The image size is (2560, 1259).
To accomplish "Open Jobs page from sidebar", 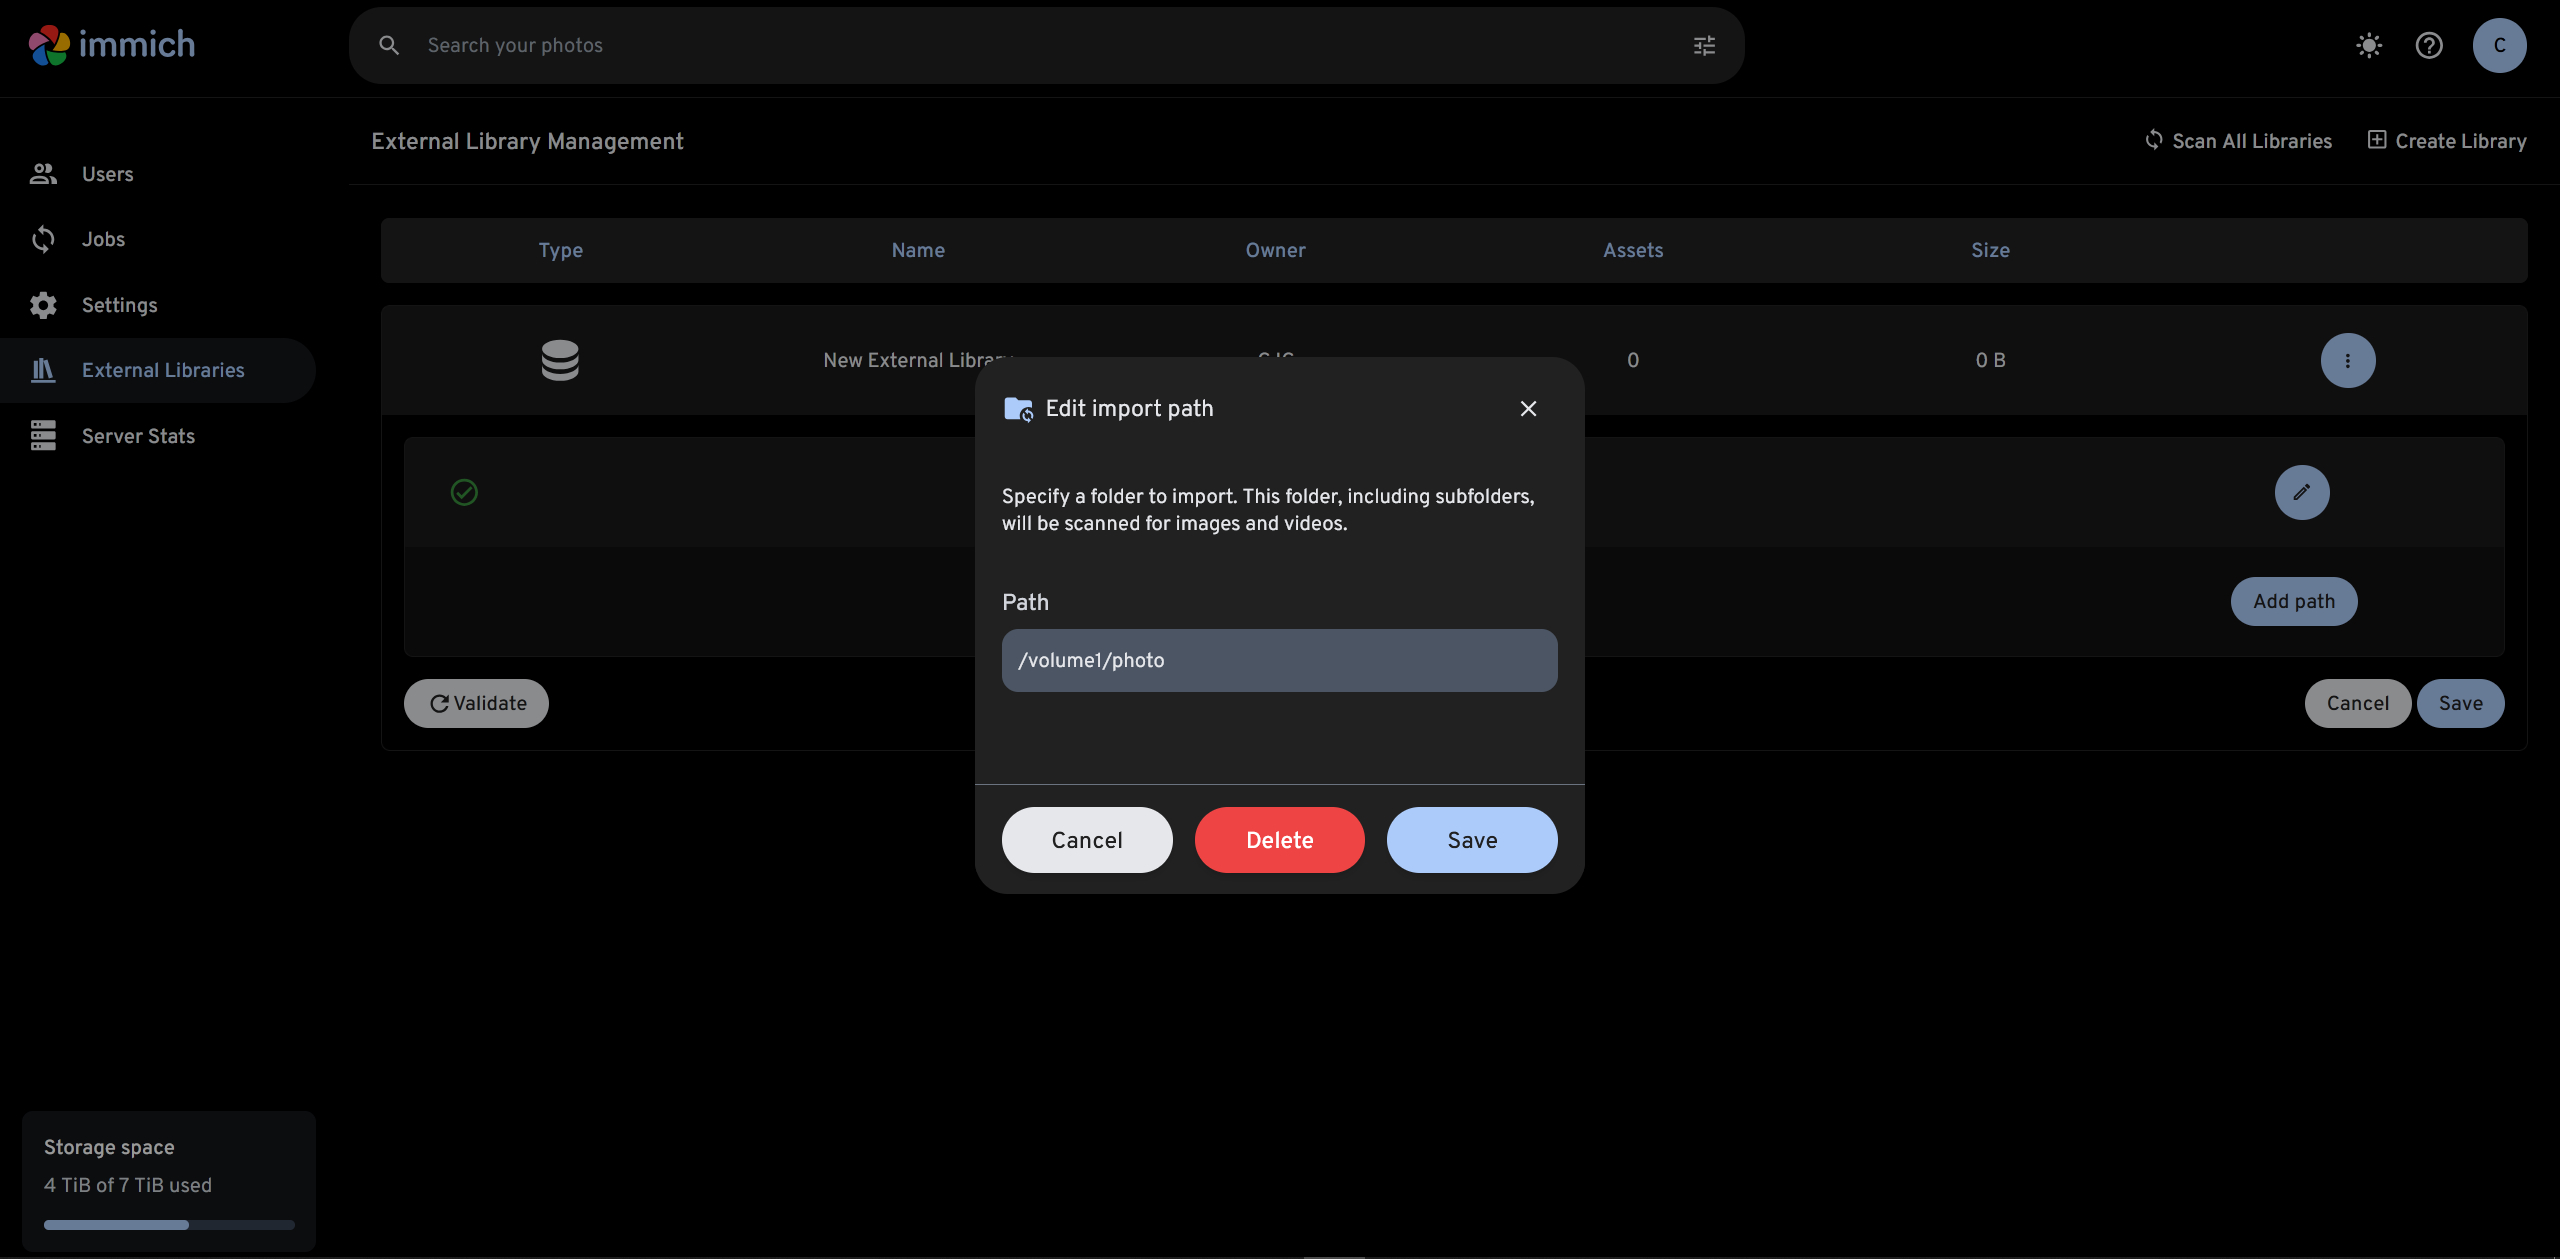I will coord(103,239).
